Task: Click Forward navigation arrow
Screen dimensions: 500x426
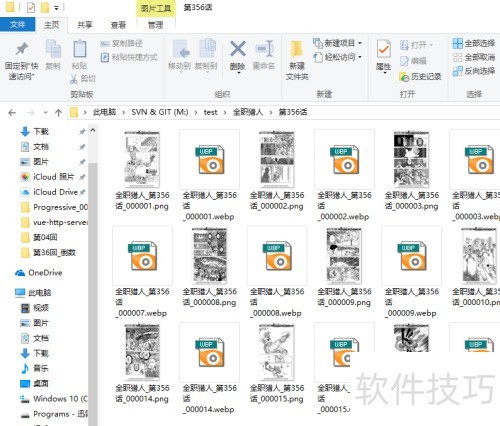Action: 31,113
